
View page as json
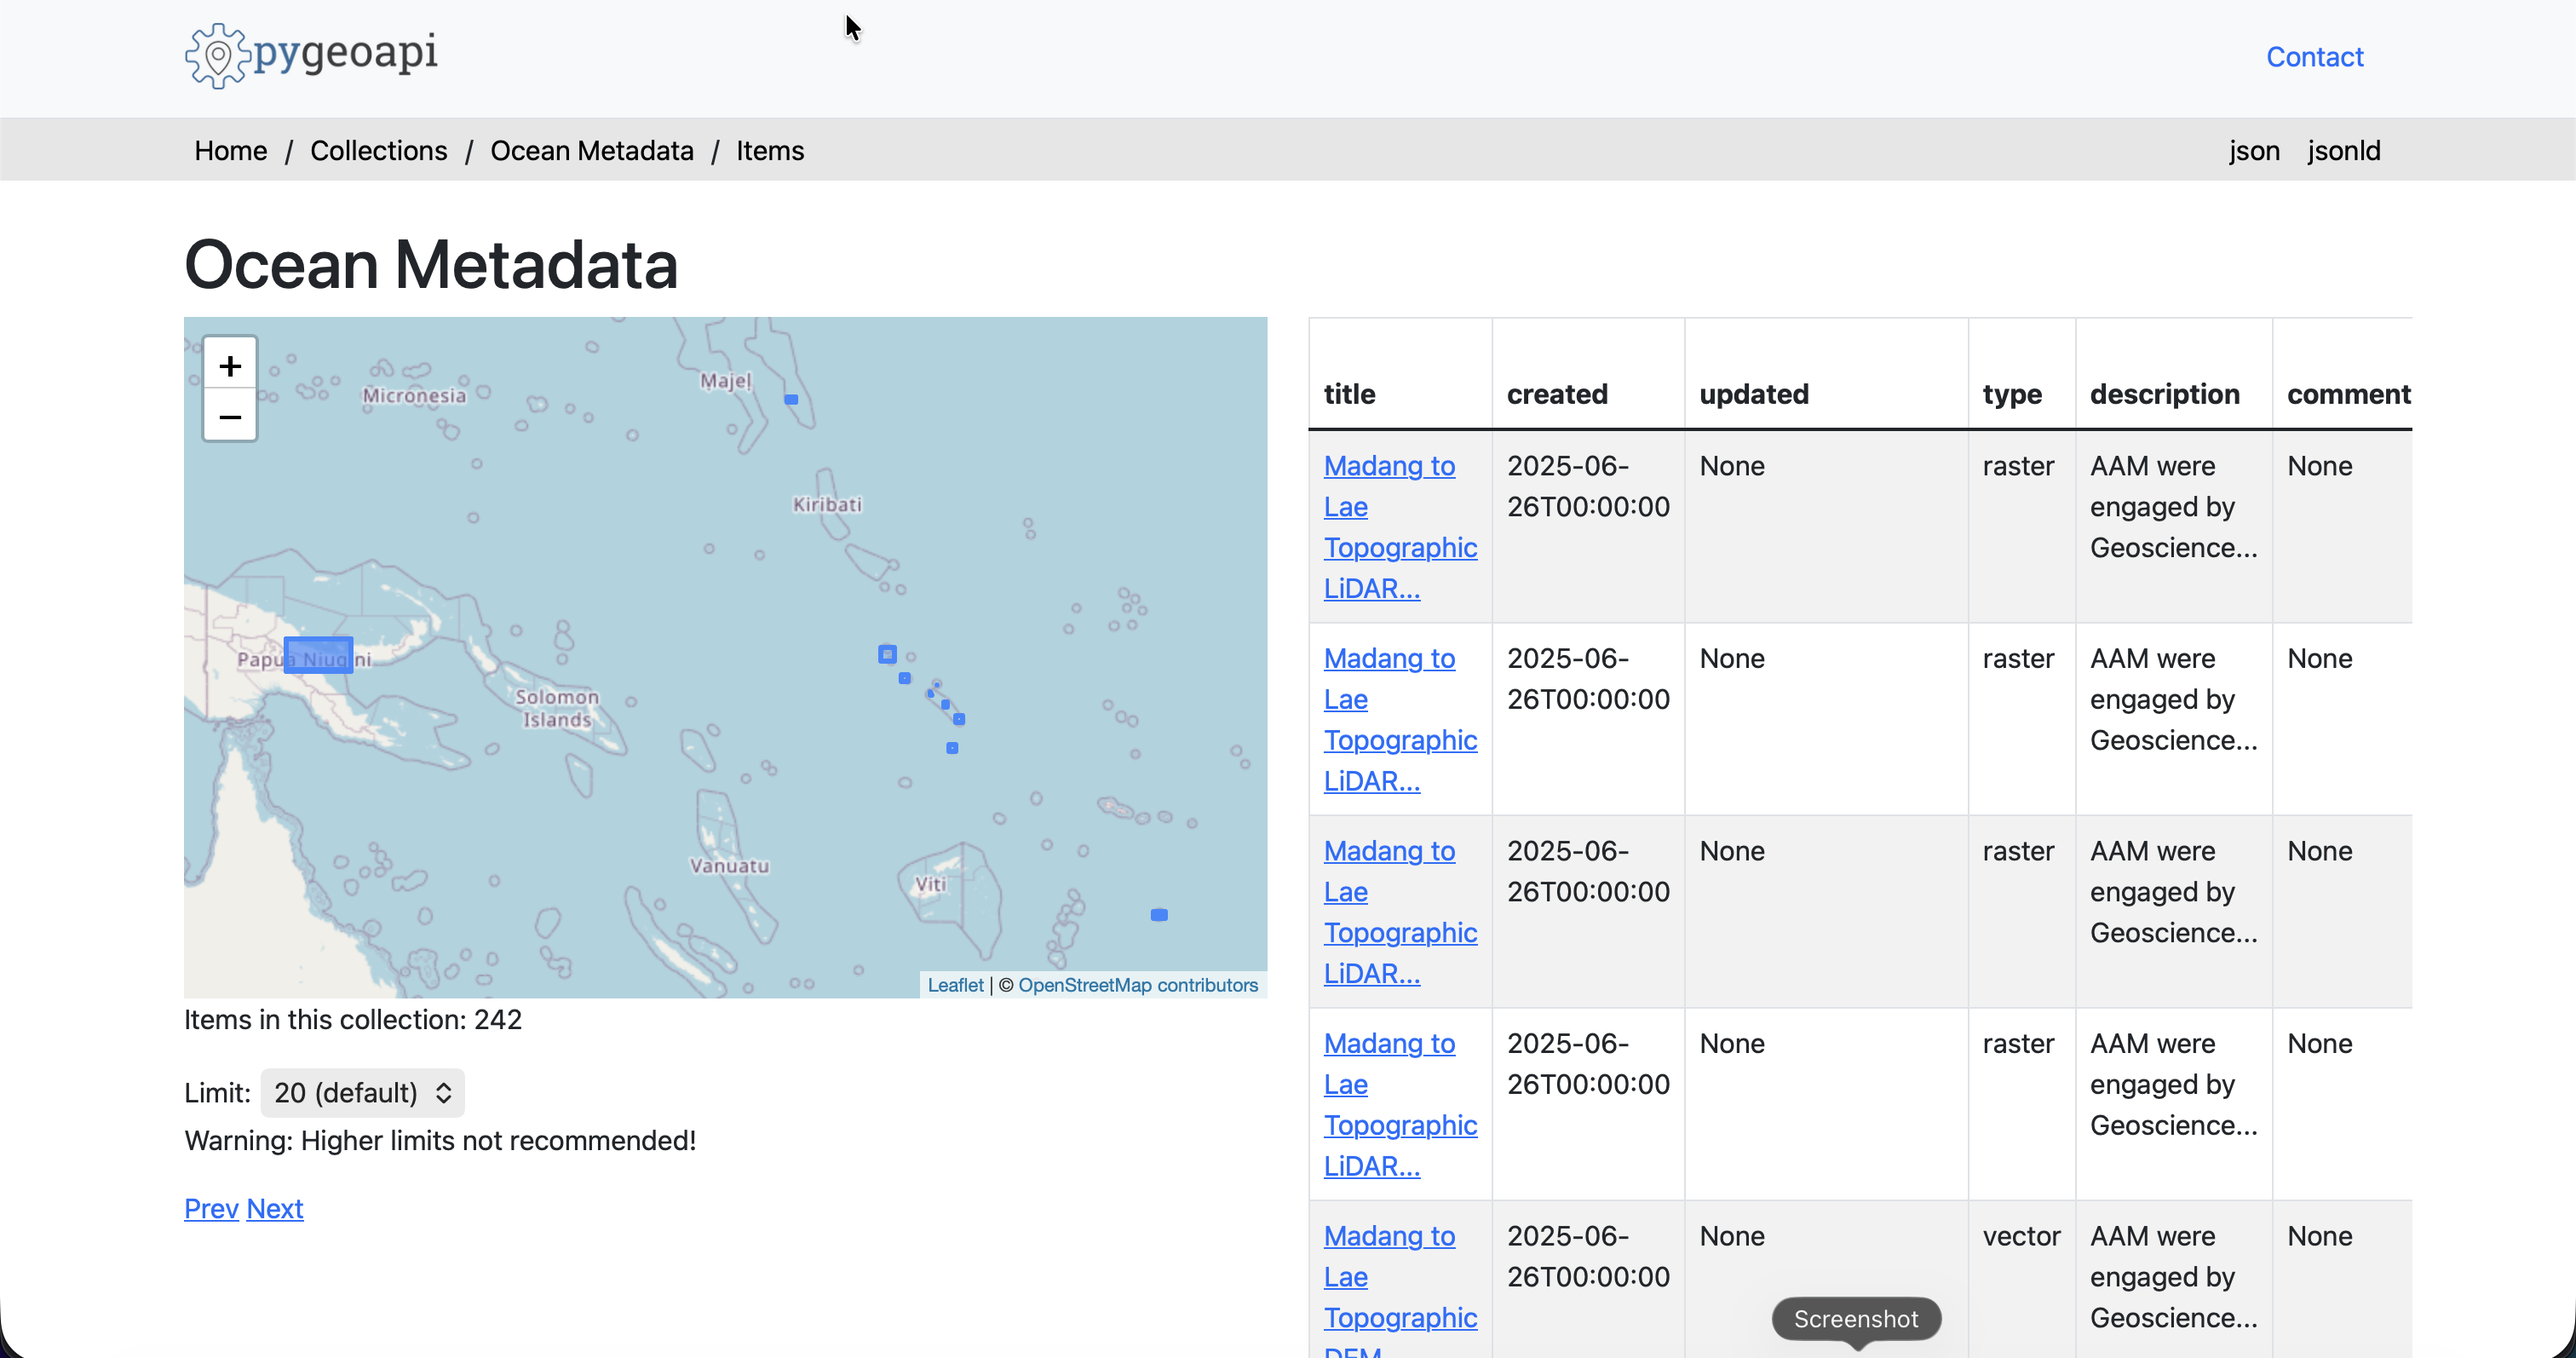[x=2254, y=150]
